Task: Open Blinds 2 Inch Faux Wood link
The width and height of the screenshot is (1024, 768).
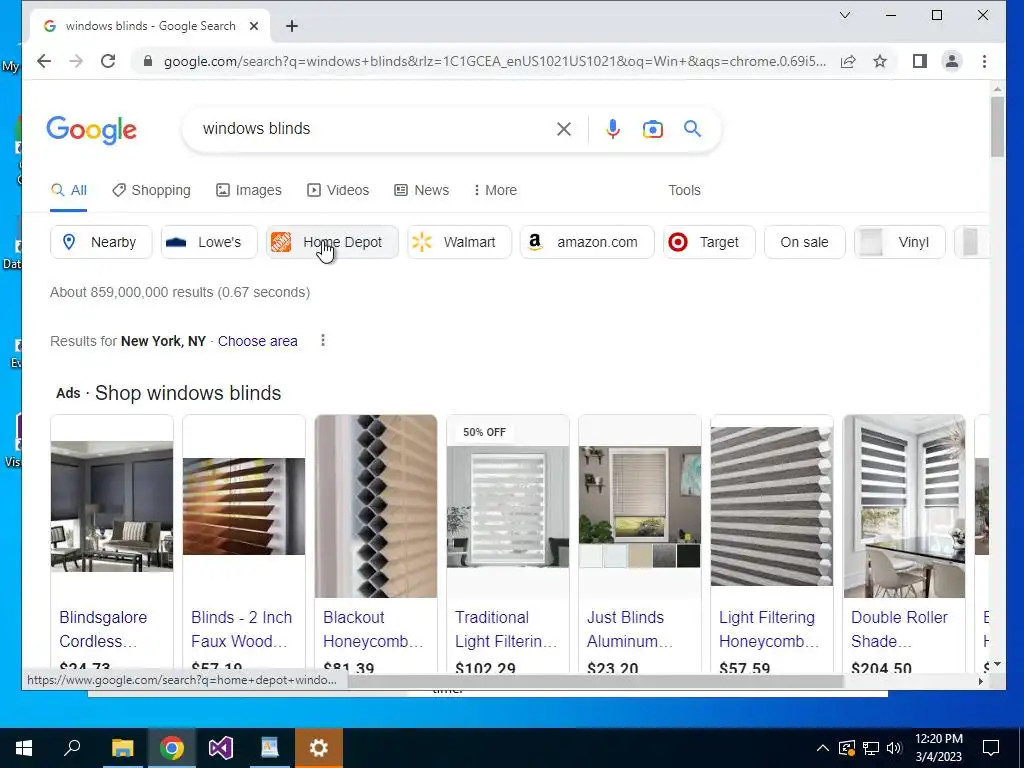Action: pos(241,629)
